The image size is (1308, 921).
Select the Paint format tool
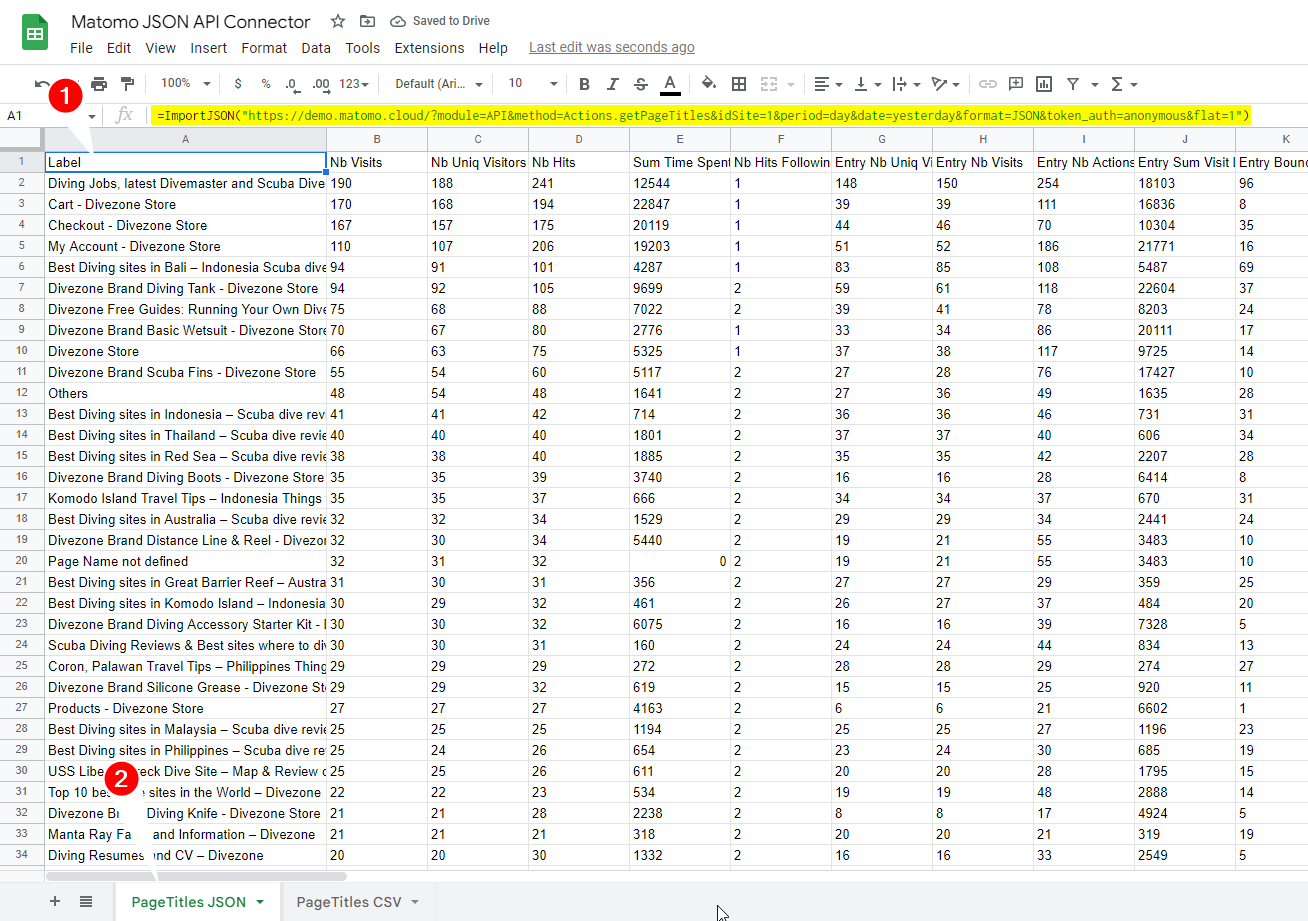[127, 84]
